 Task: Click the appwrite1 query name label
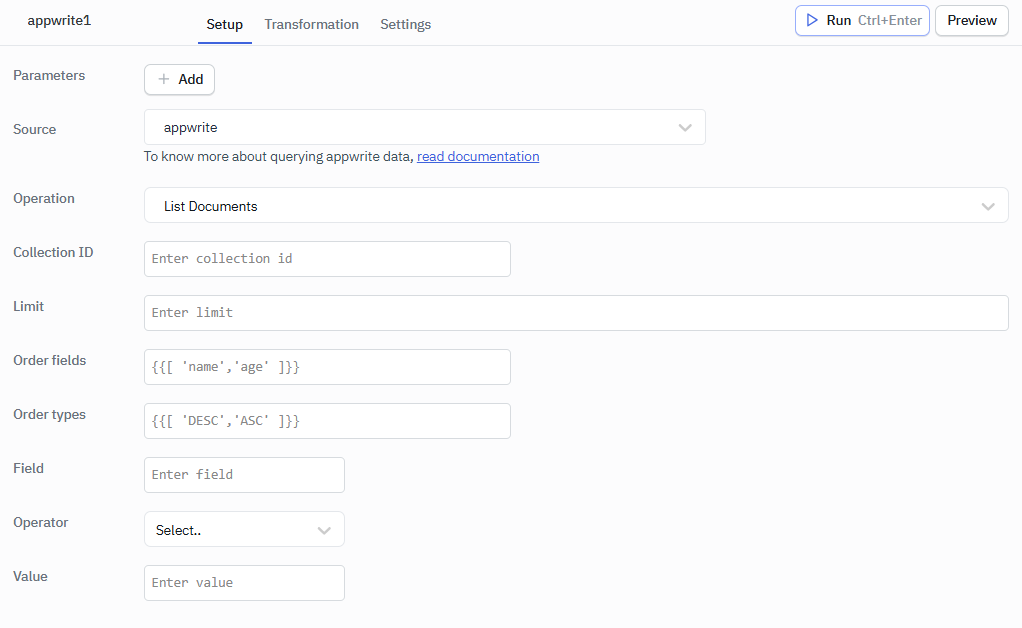[59, 19]
